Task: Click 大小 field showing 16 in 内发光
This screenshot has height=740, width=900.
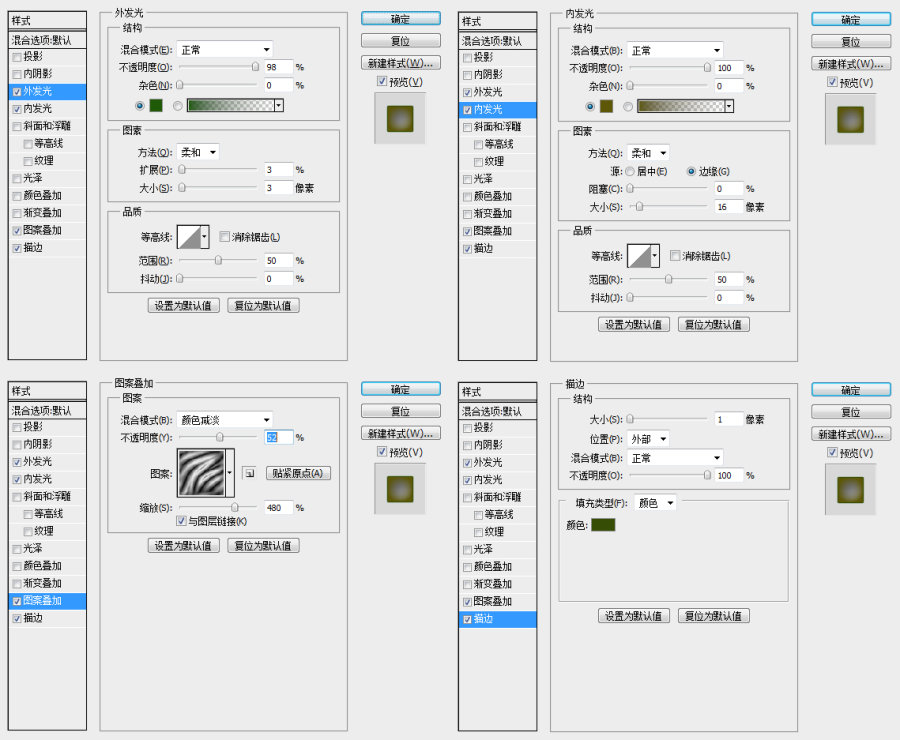Action: pyautogui.click(x=729, y=207)
